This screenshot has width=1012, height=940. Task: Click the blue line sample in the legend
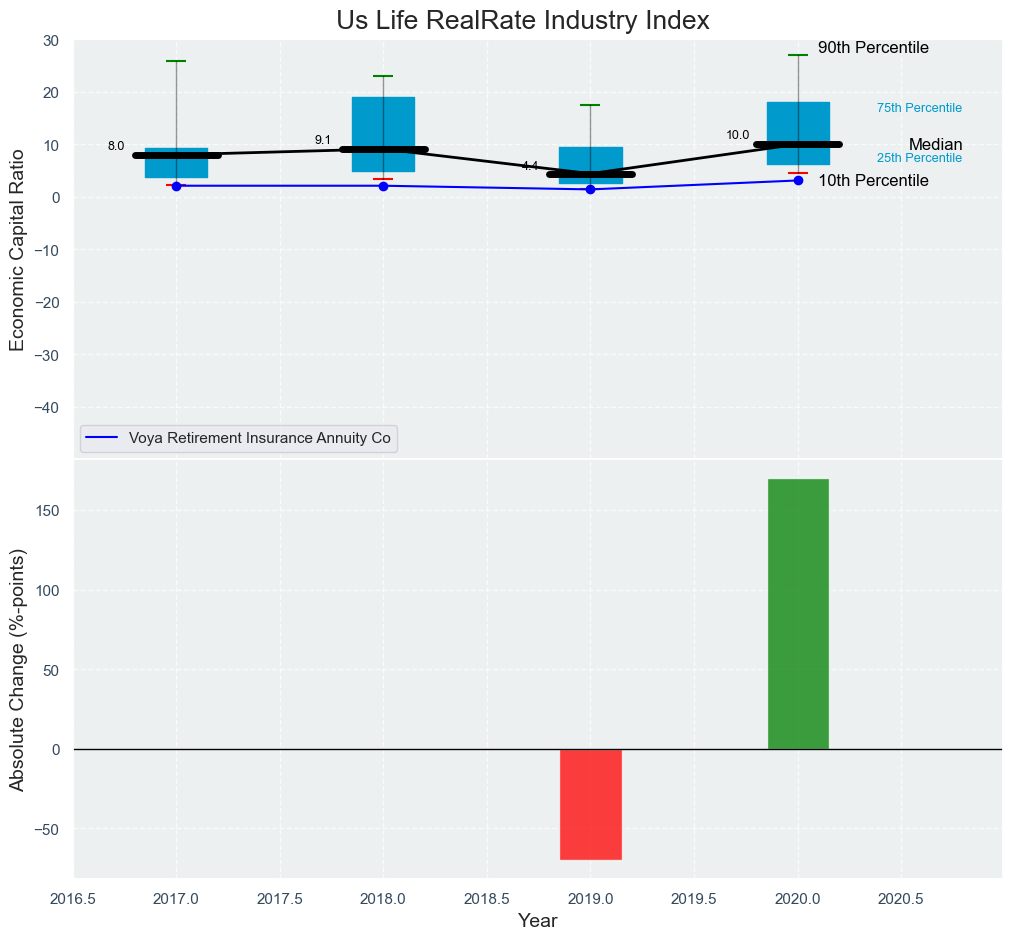103,438
